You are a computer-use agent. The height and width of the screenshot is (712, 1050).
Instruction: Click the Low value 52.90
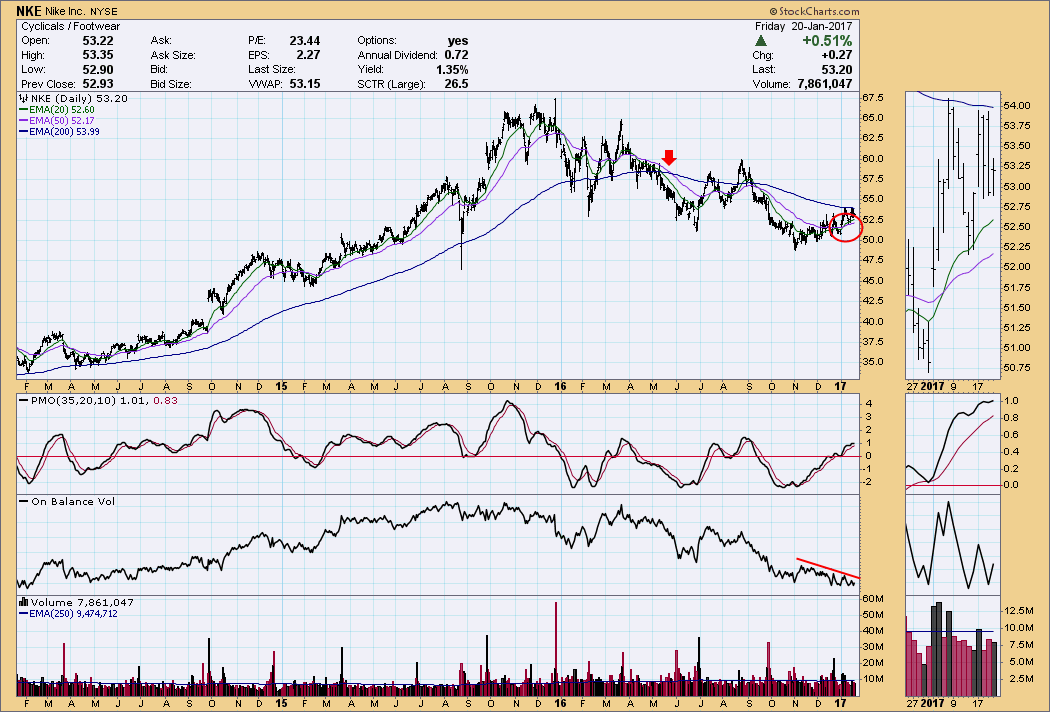tap(98, 70)
